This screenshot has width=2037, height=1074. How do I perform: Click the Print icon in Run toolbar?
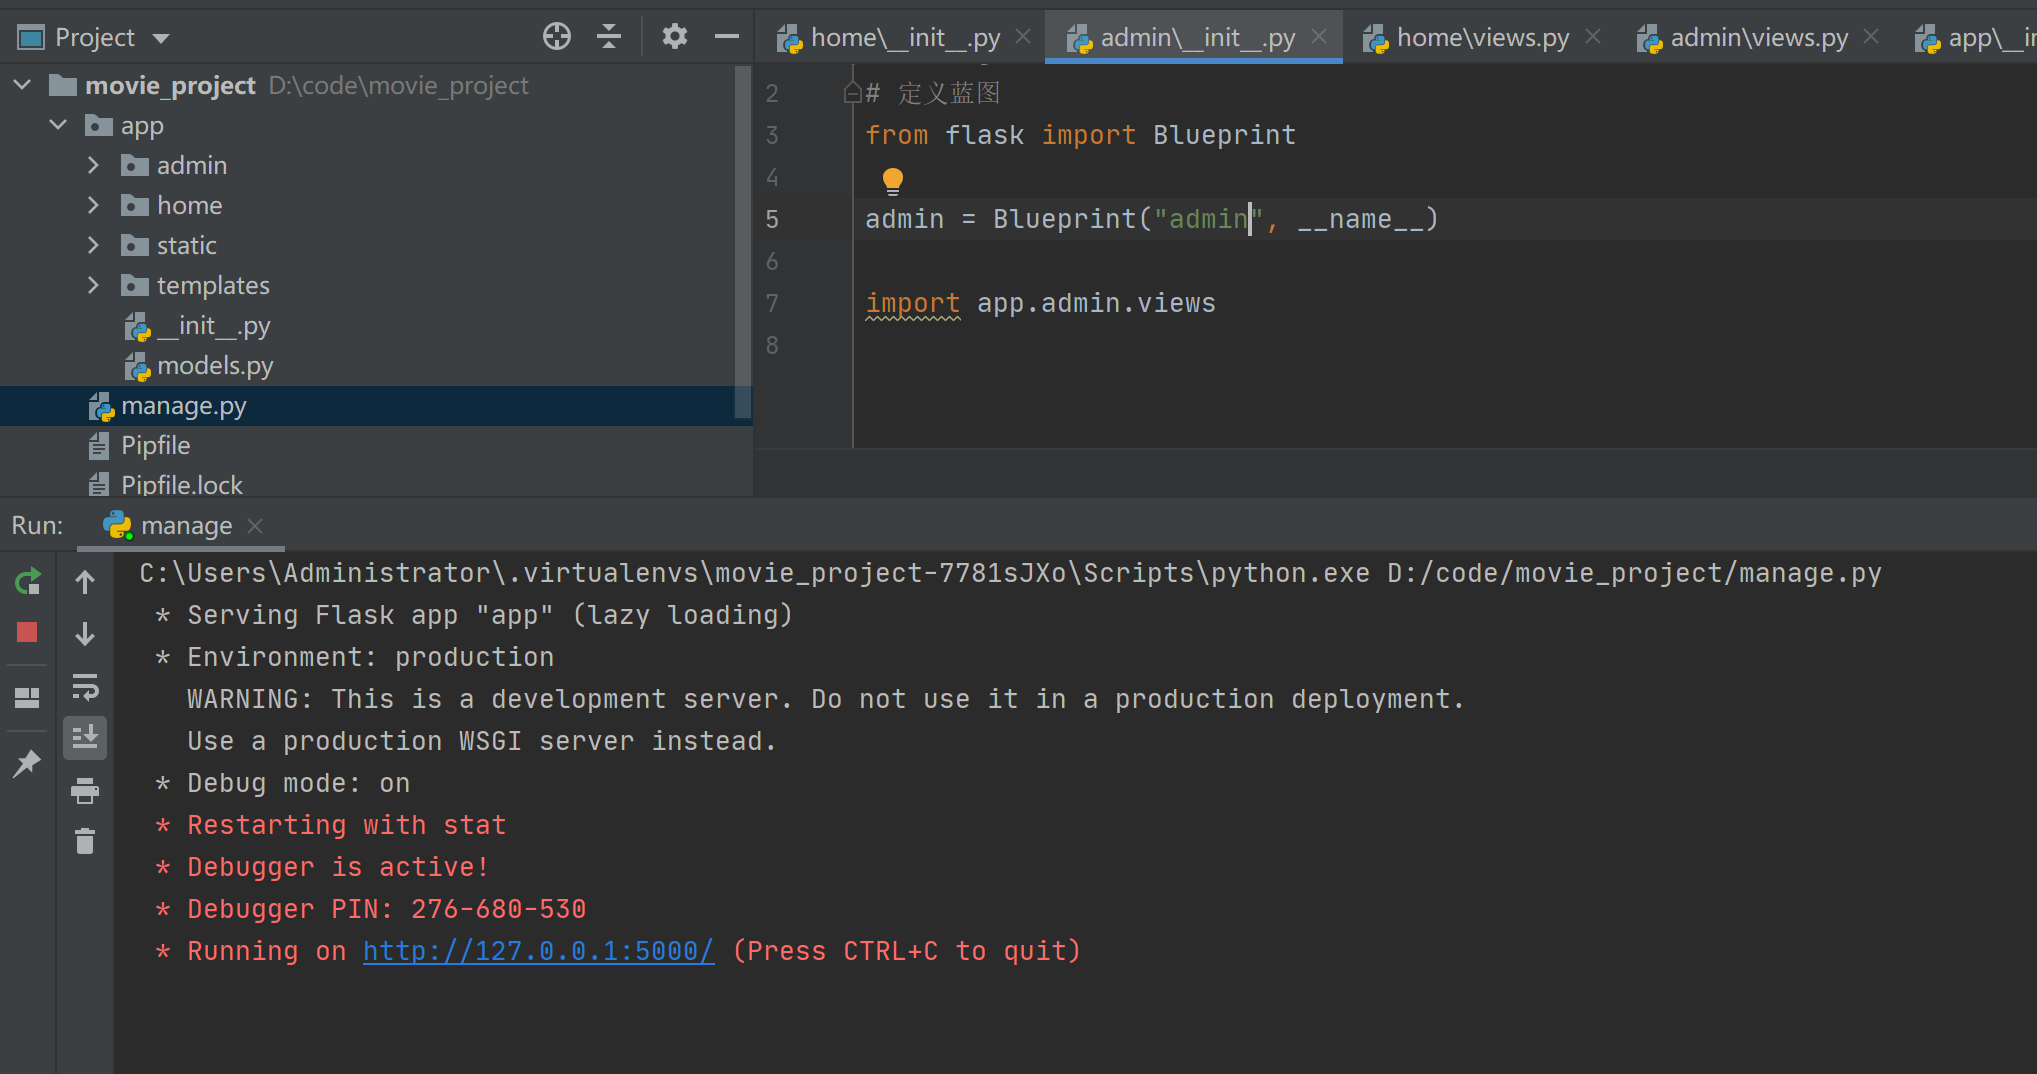pos(85,791)
